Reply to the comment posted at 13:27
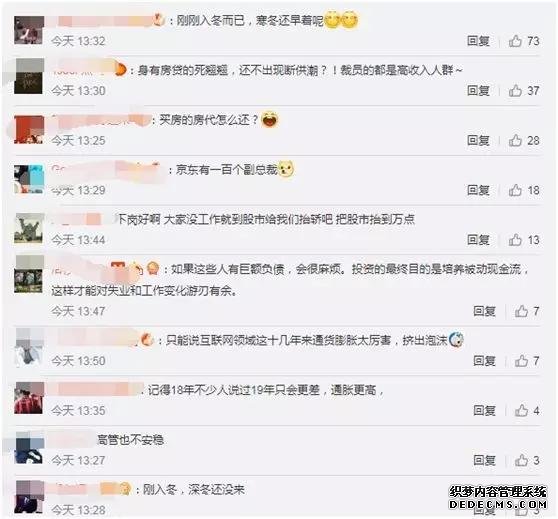 (x=484, y=460)
